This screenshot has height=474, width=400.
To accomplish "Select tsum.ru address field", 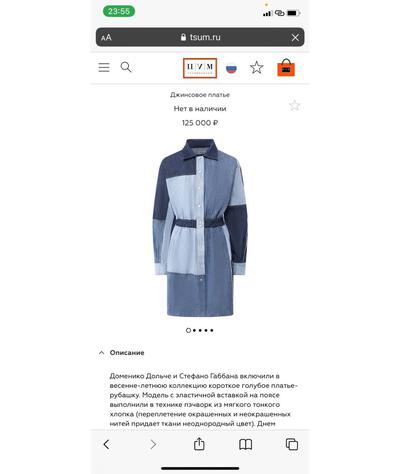I will click(200, 37).
